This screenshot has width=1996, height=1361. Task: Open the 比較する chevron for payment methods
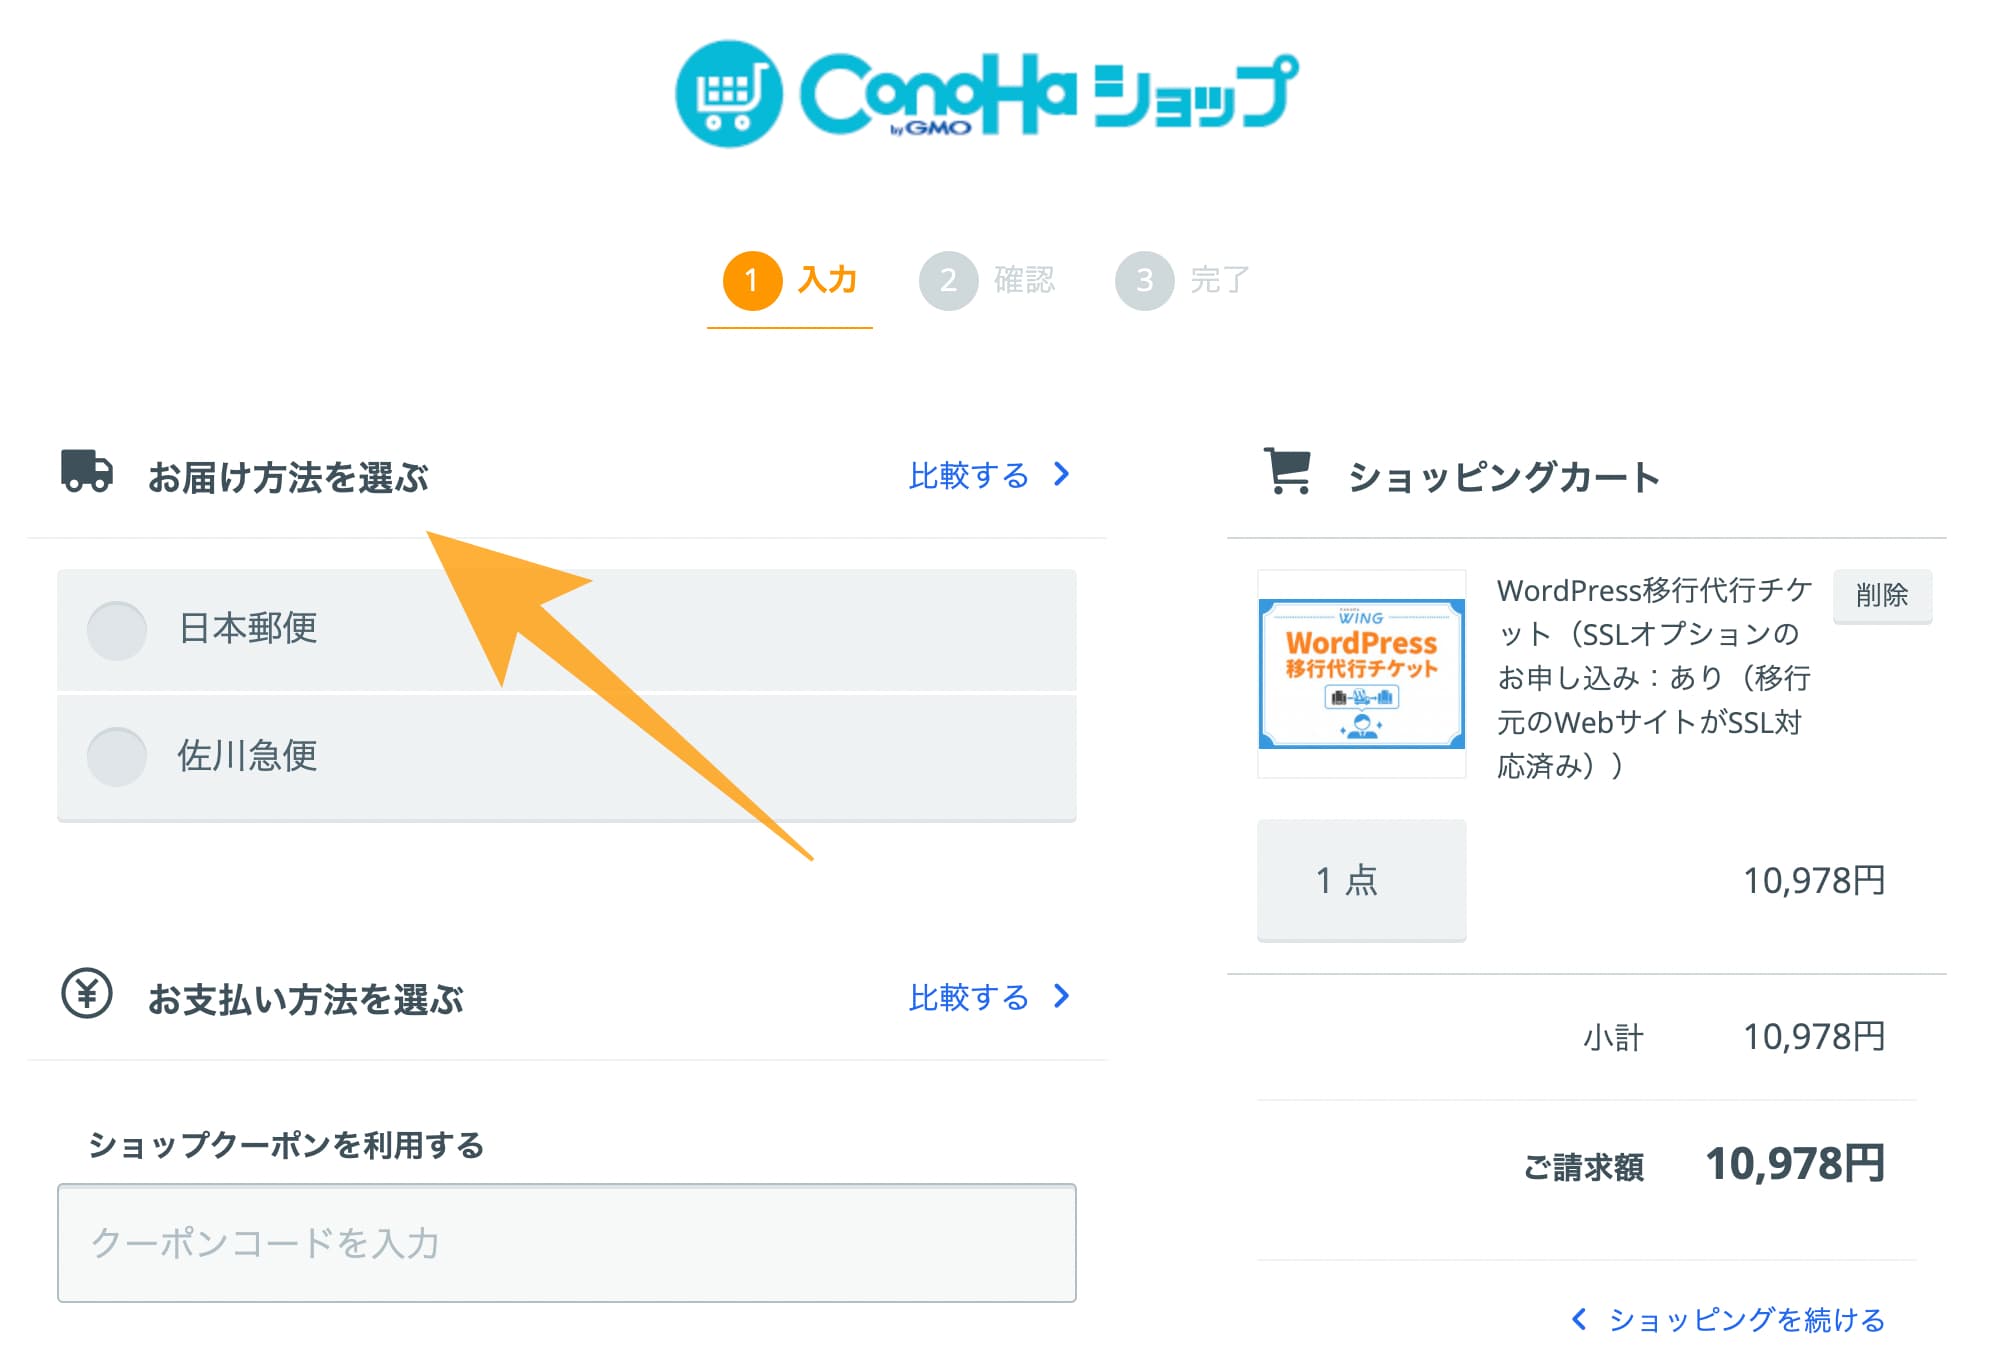(1062, 996)
